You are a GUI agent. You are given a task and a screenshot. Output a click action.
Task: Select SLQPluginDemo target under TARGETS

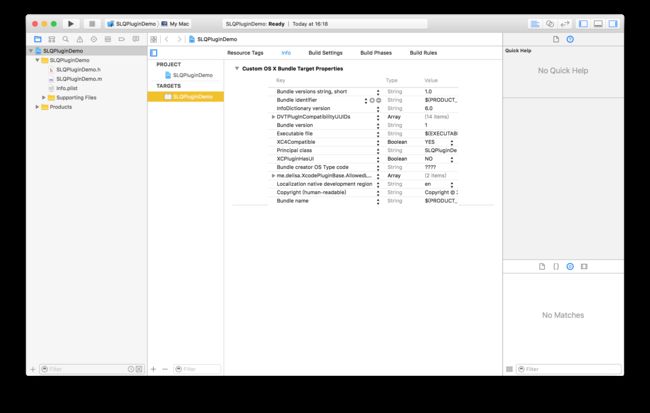(186, 97)
